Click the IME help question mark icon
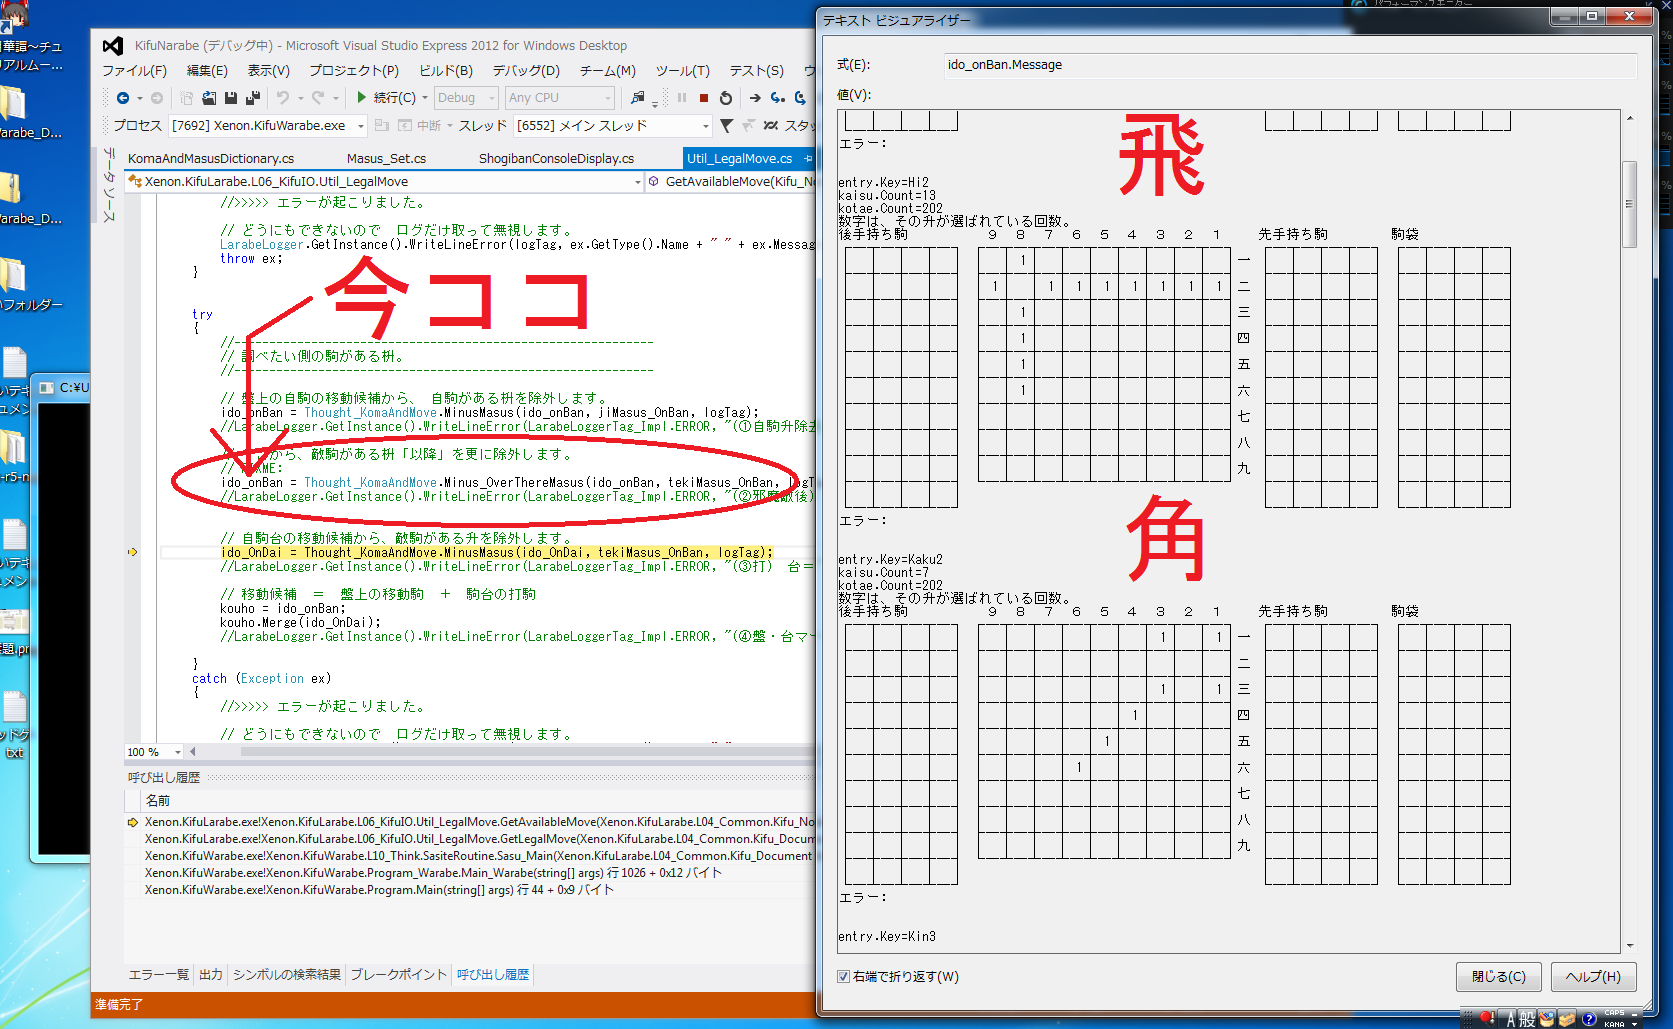The image size is (1673, 1029). click(x=1589, y=1019)
